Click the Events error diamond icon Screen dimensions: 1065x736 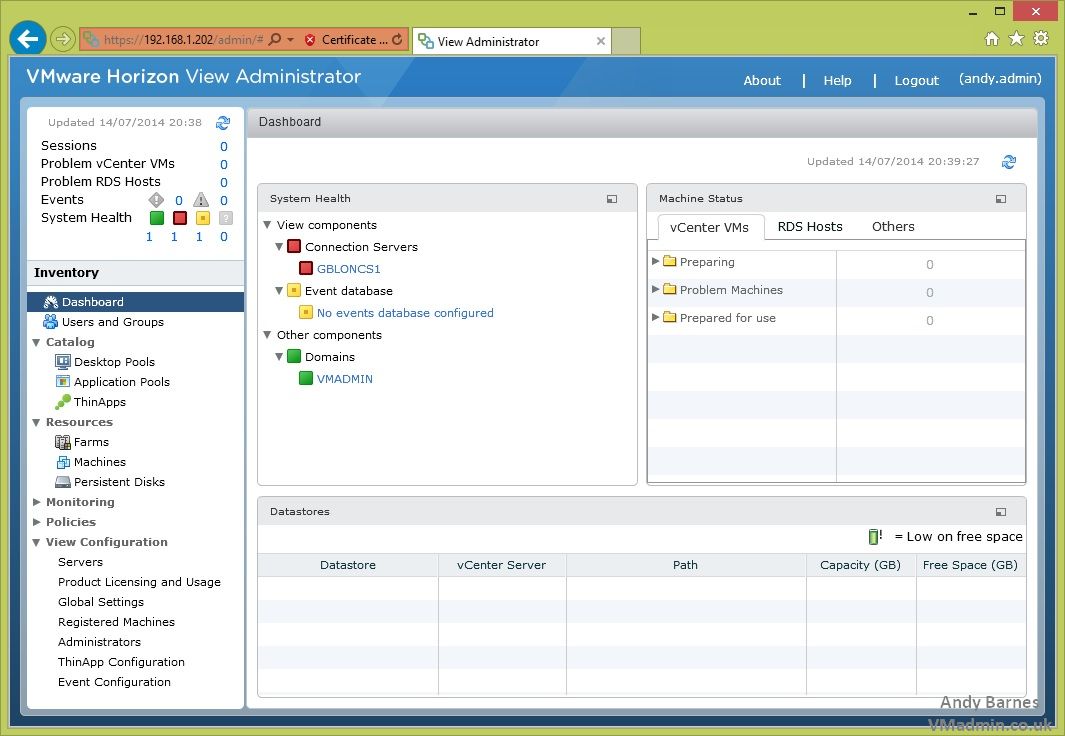tap(156, 200)
